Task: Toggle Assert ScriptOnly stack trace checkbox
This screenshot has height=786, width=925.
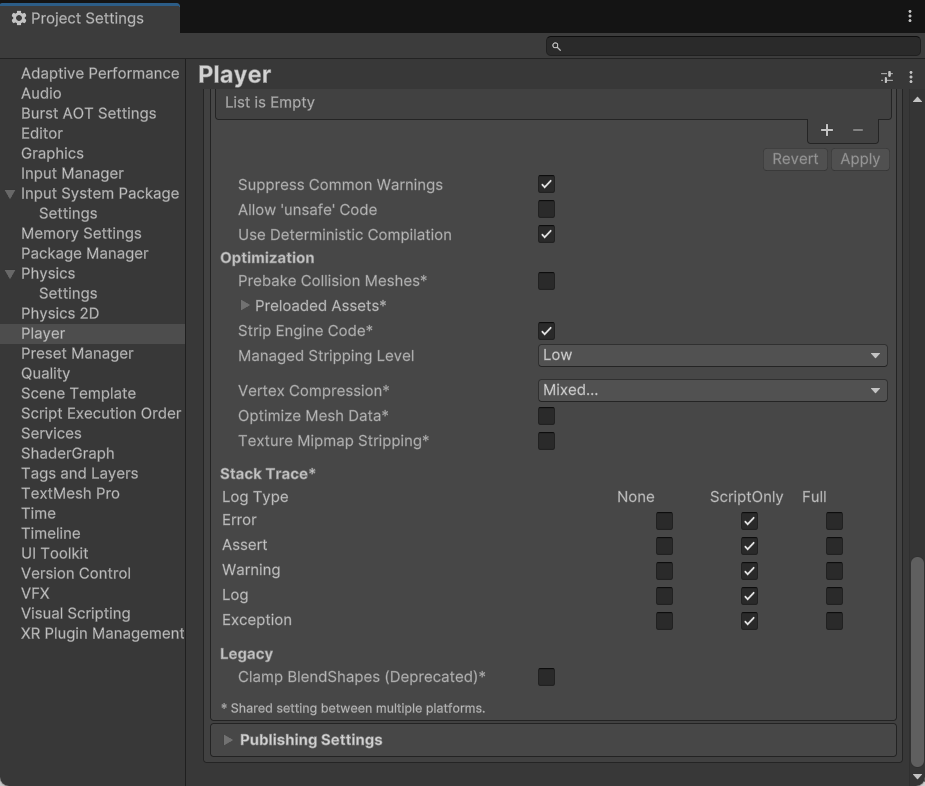Action: pos(749,546)
